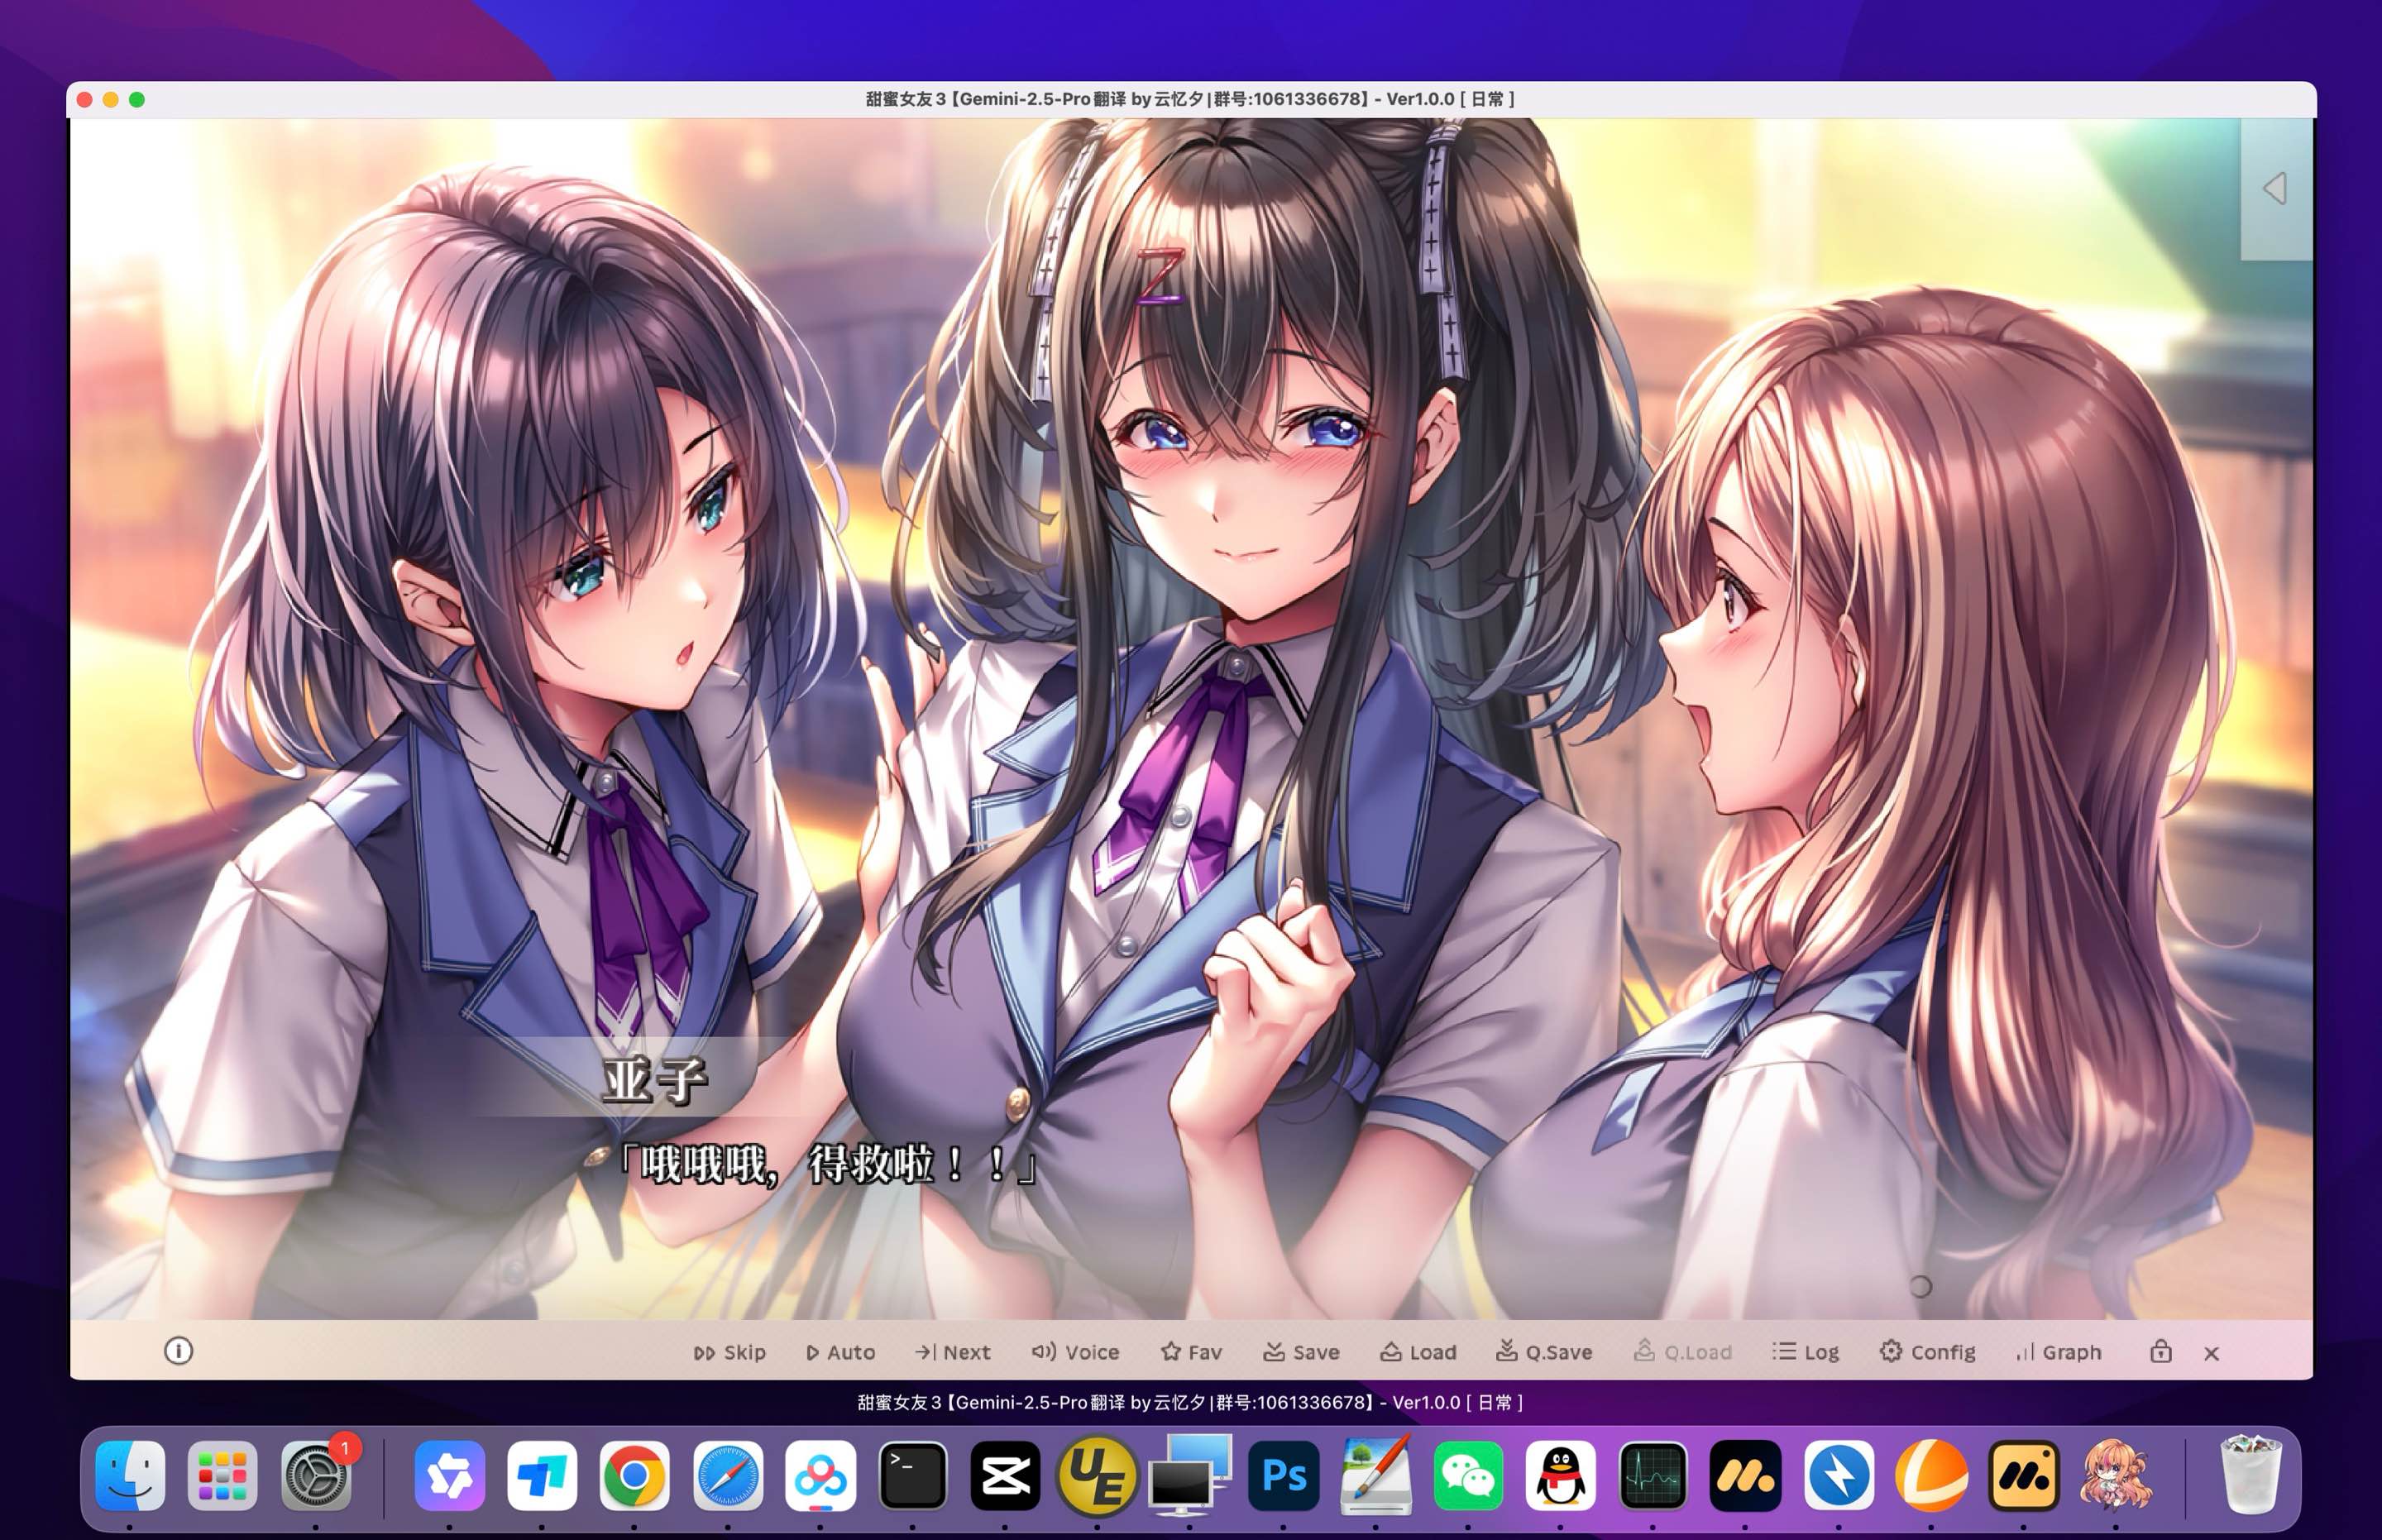This screenshot has width=2382, height=1540.
Task: Open the dialogue backlog via Log
Action: 1806,1352
